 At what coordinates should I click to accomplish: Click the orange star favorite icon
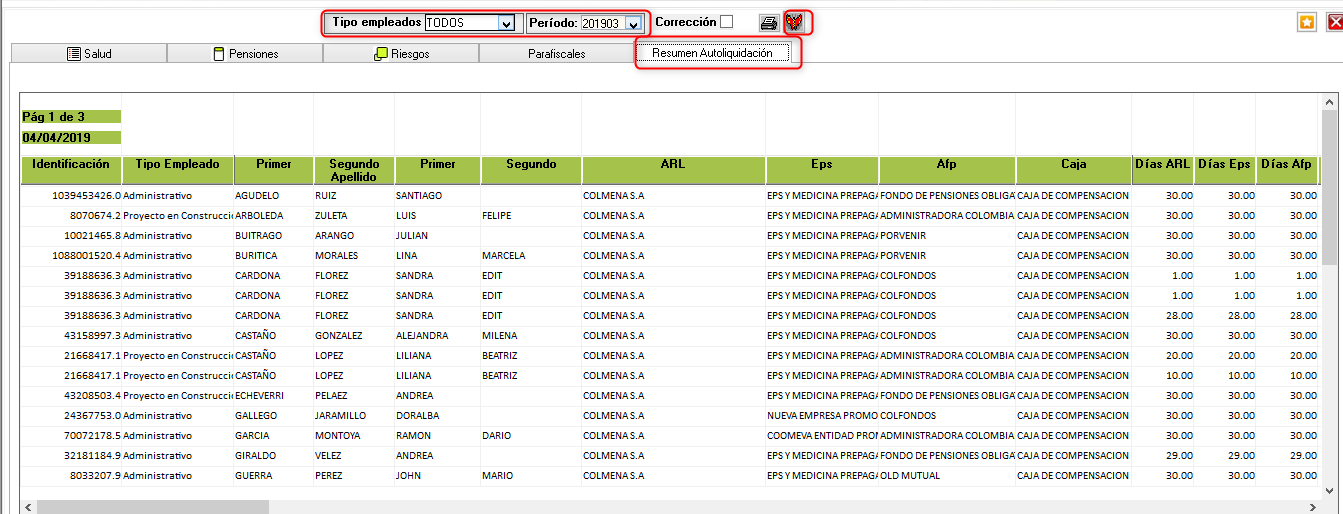(1306, 23)
